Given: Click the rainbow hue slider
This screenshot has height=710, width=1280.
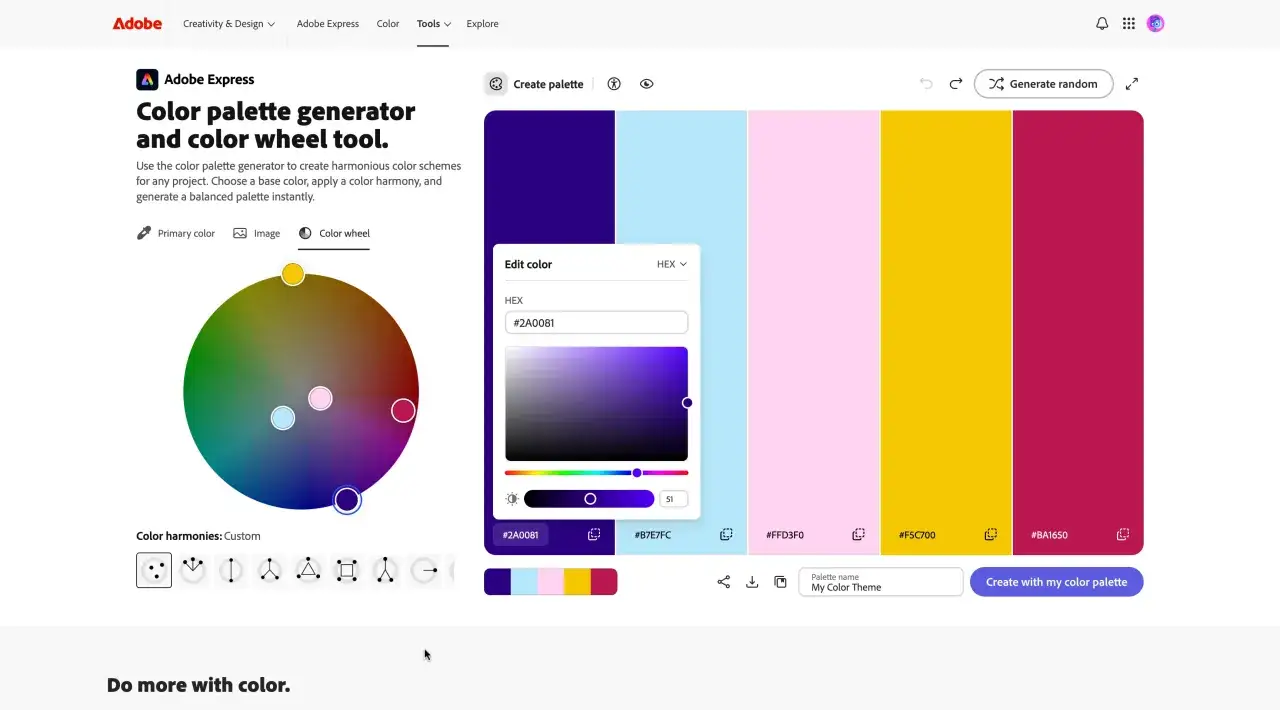Looking at the screenshot, I should [596, 473].
